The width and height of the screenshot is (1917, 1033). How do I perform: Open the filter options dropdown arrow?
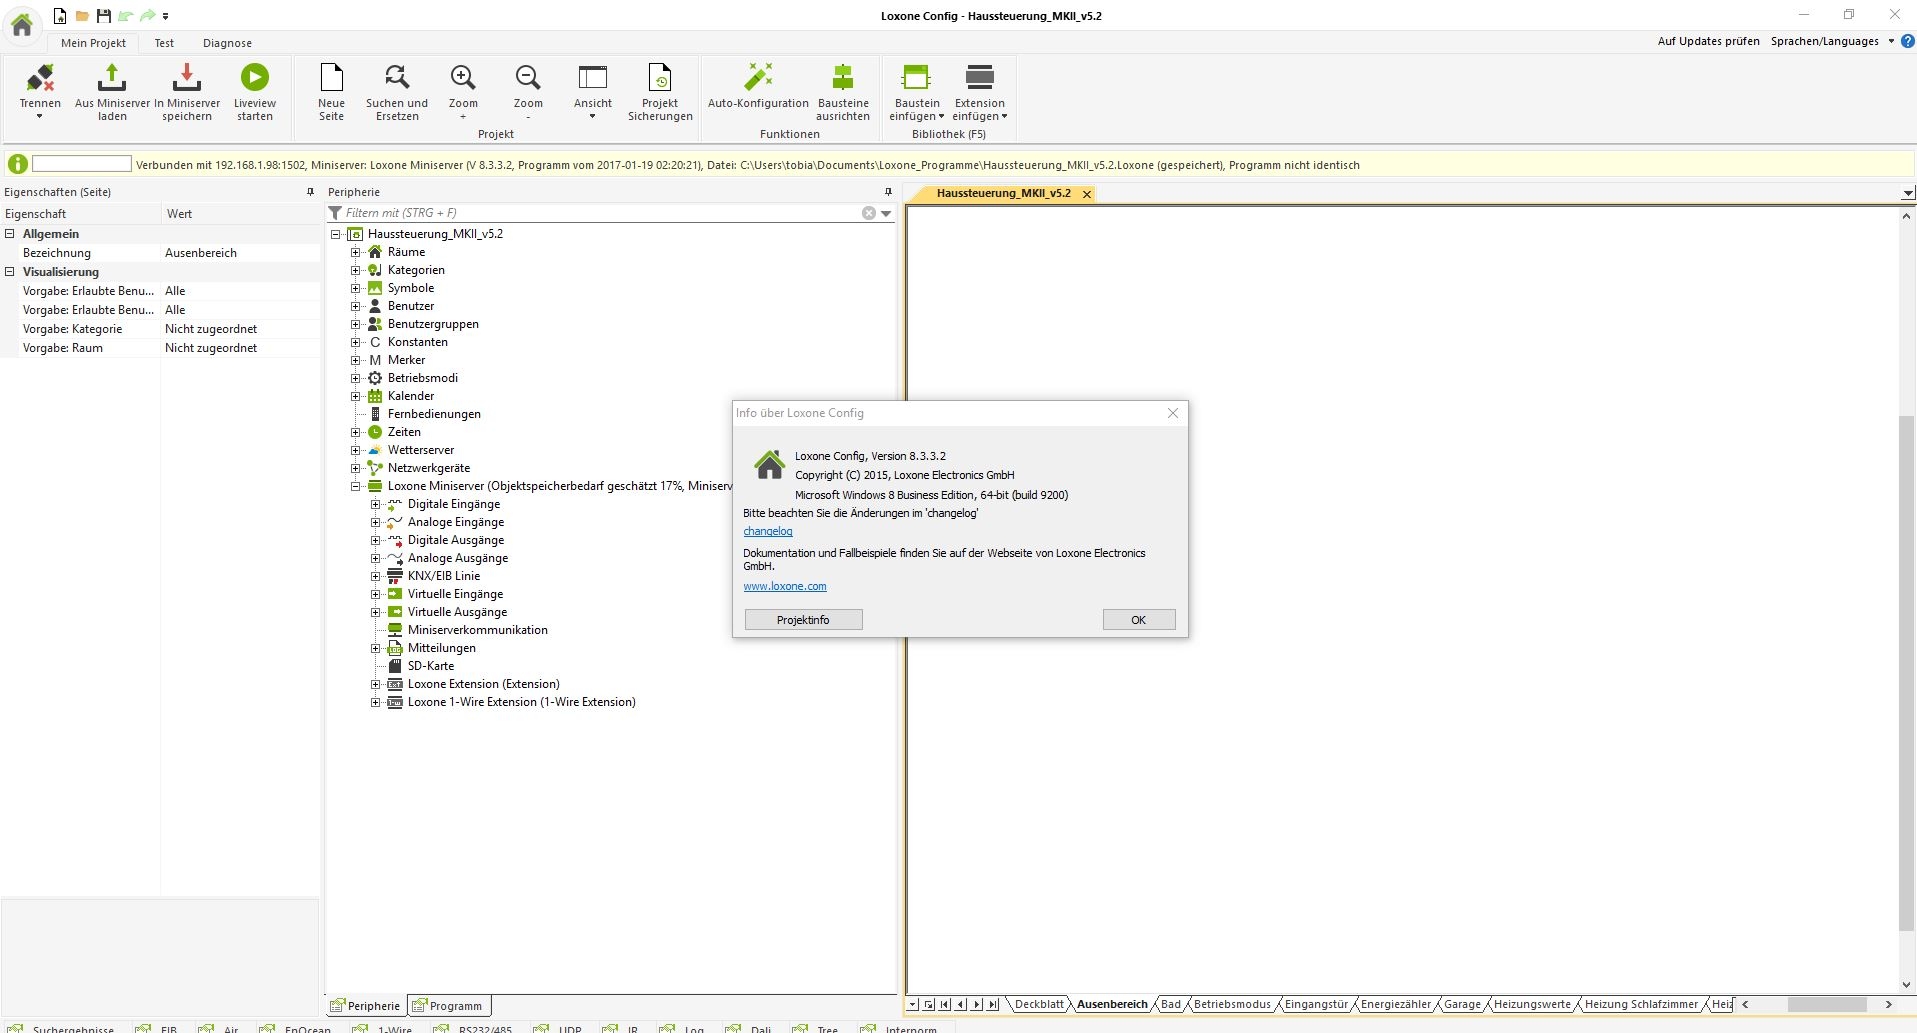886,213
